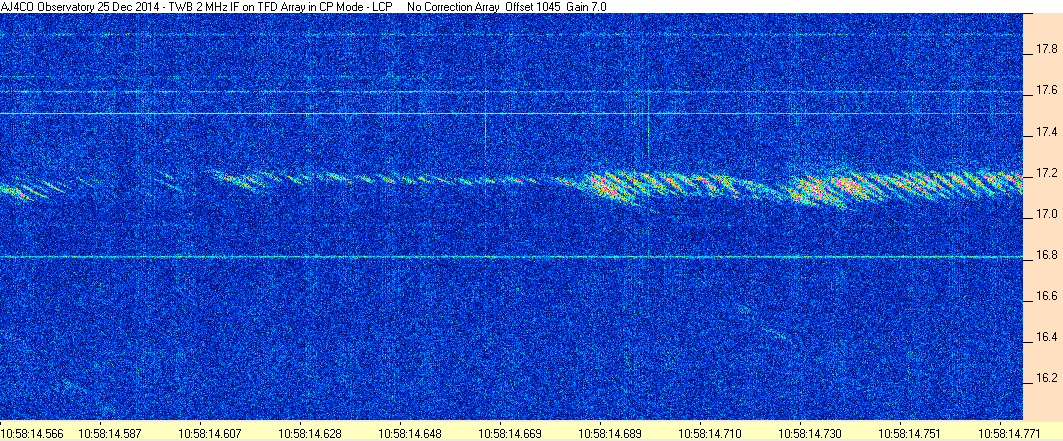
Task: Click the 16.8 frequency axis label
Action: pyautogui.click(x=1047, y=255)
